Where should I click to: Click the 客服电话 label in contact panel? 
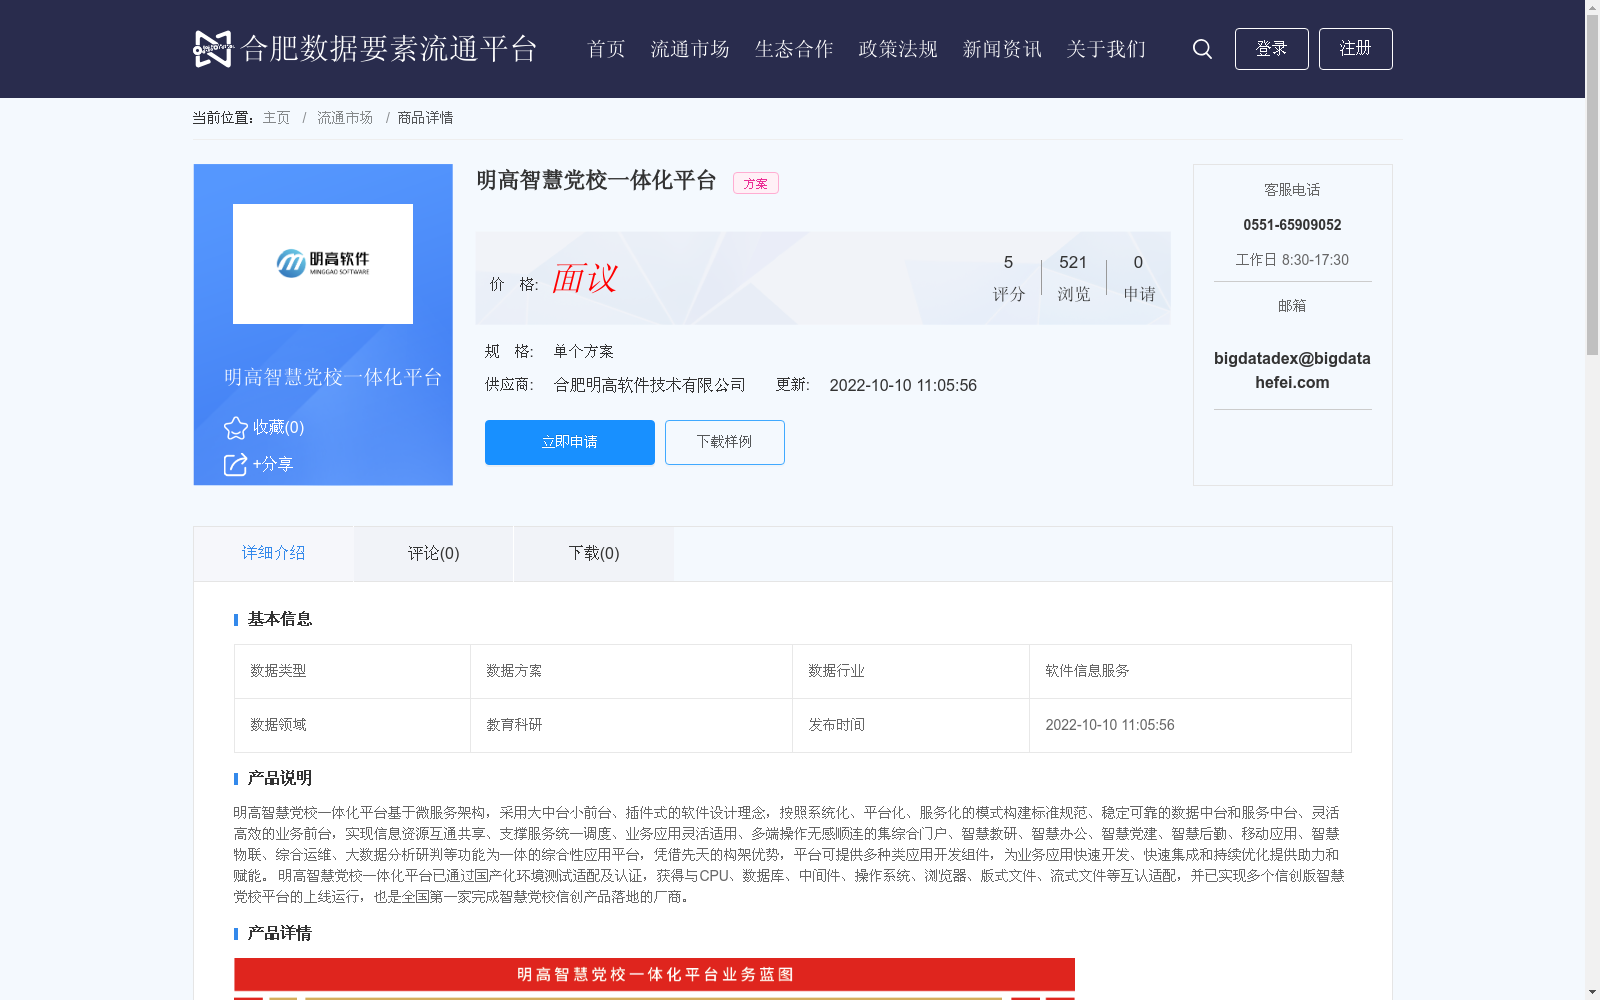[x=1292, y=190]
